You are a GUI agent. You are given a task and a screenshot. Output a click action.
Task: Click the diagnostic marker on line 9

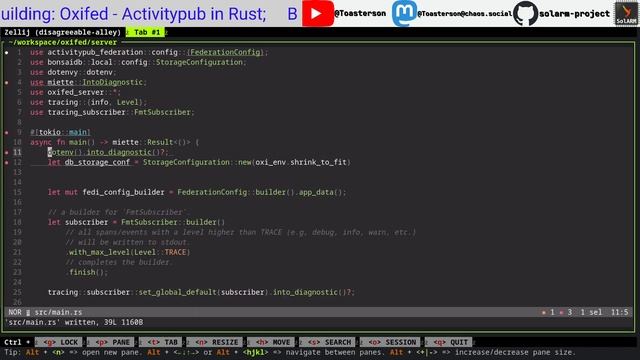[x=7, y=132]
